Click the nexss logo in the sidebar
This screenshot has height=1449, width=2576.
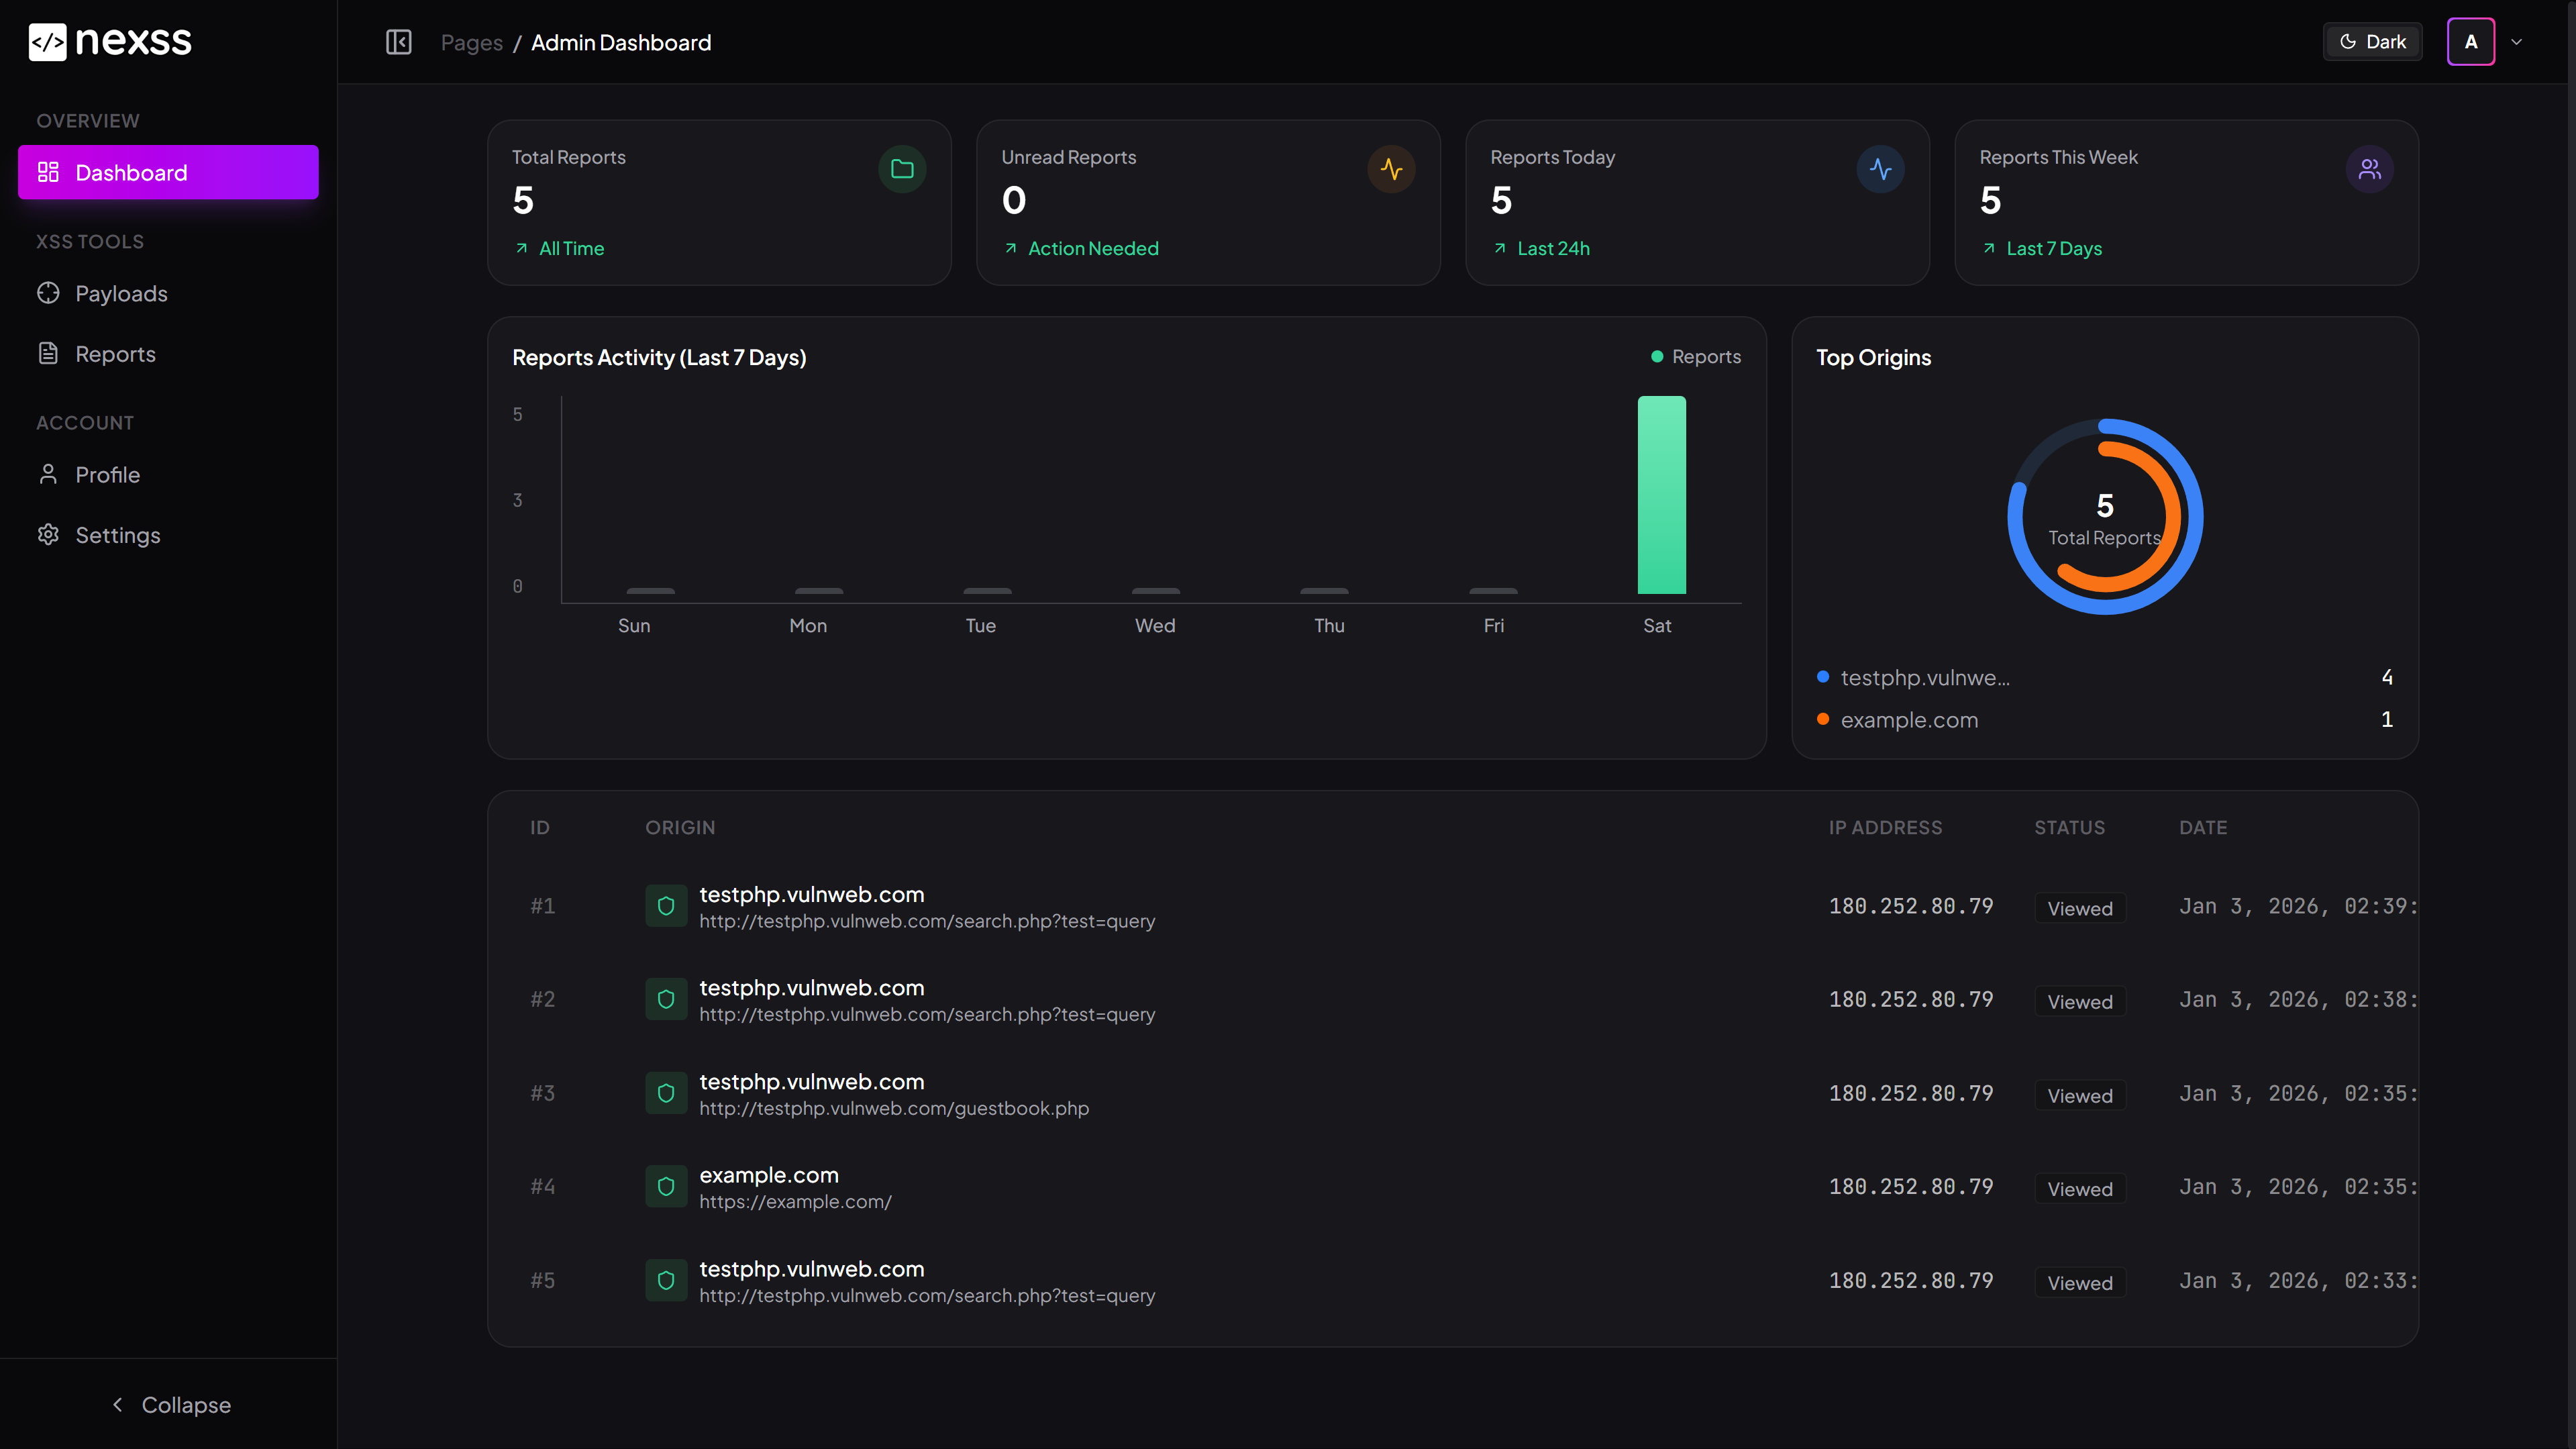point(109,41)
